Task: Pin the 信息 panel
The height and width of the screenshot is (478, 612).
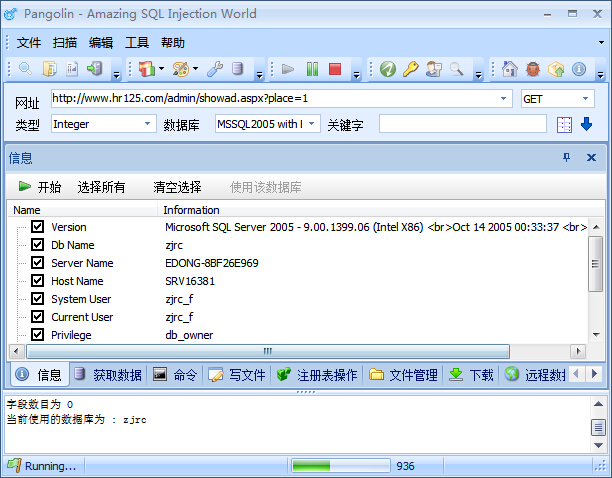Action: pyautogui.click(x=566, y=157)
